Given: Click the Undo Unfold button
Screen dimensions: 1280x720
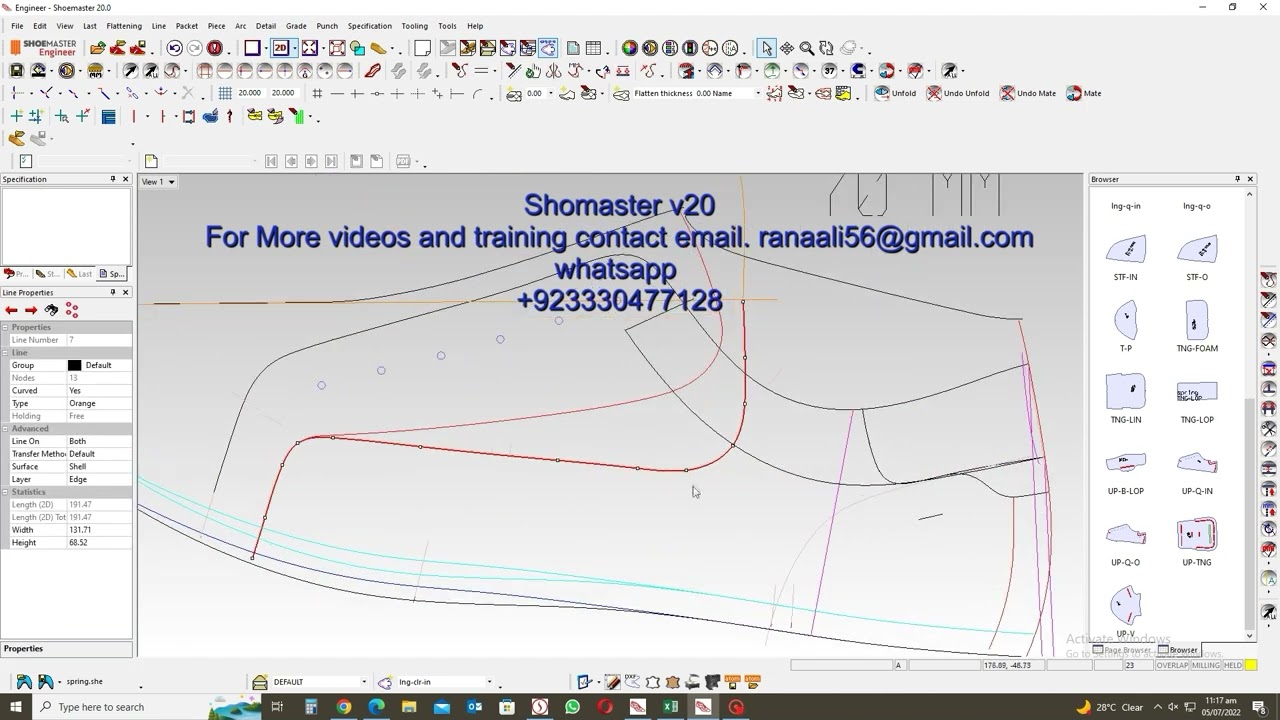Looking at the screenshot, I should click(x=958, y=93).
